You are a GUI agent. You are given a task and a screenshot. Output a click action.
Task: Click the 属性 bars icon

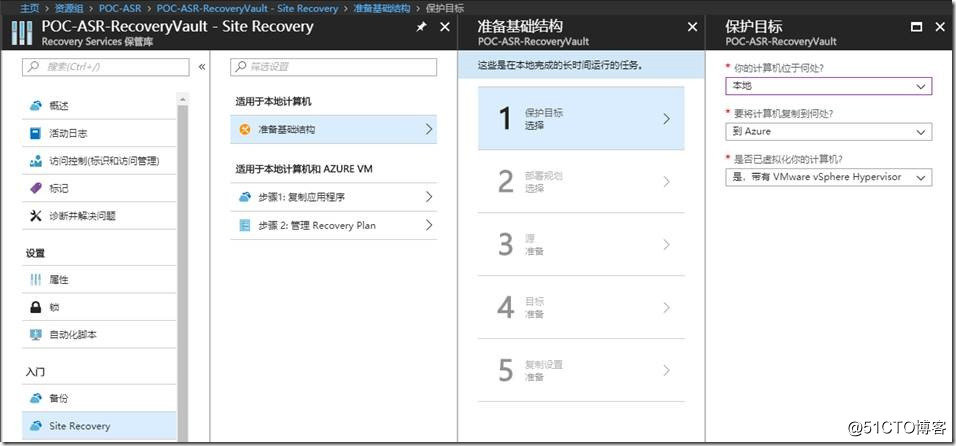click(x=36, y=280)
